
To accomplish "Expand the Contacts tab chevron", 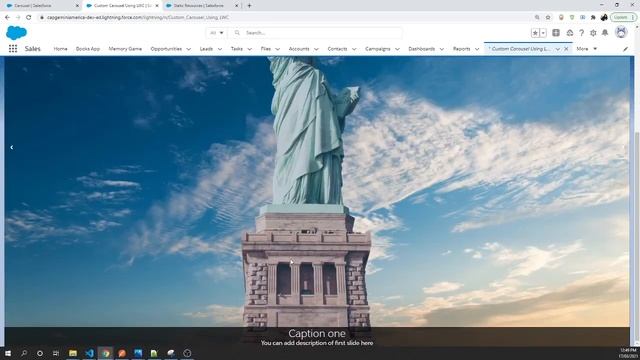I will pos(354,49).
